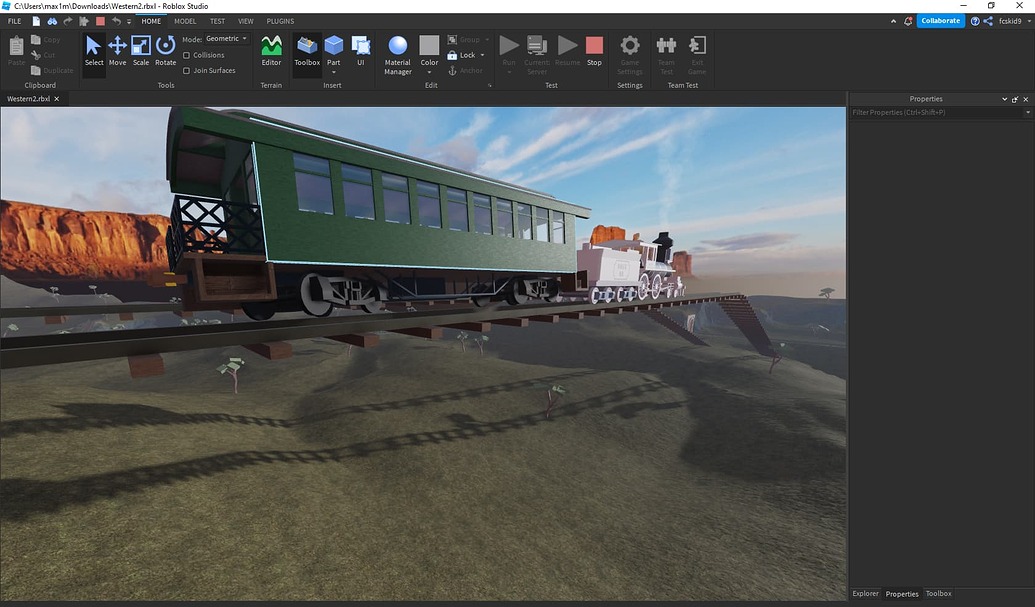Image resolution: width=1035 pixels, height=607 pixels.
Task: Open the Mode Geometric dropdown
Action: (227, 39)
